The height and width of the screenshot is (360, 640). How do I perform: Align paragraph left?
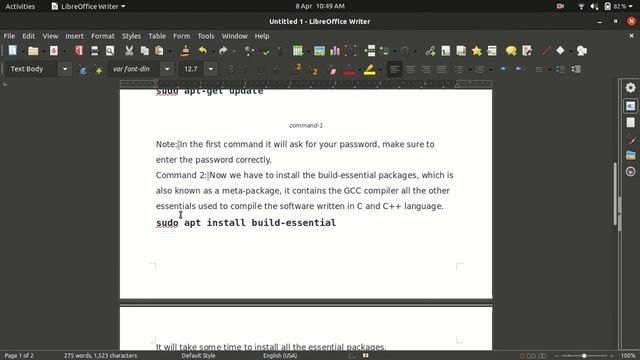394,69
